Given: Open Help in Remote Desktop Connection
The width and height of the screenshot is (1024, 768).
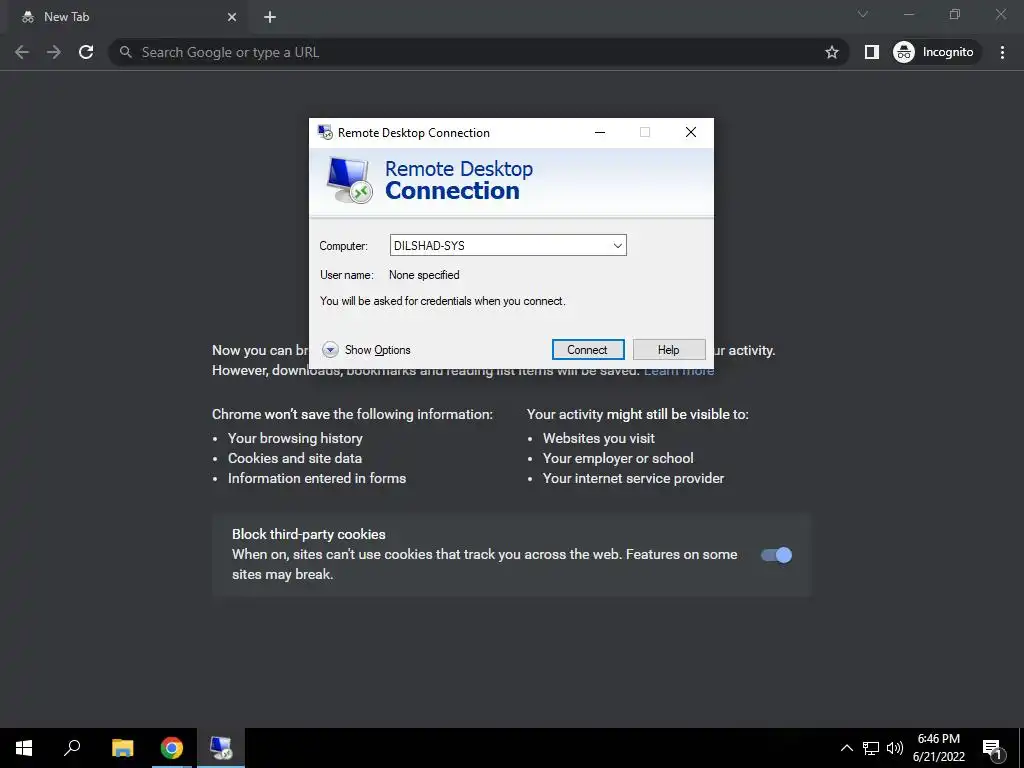Looking at the screenshot, I should click(x=669, y=349).
